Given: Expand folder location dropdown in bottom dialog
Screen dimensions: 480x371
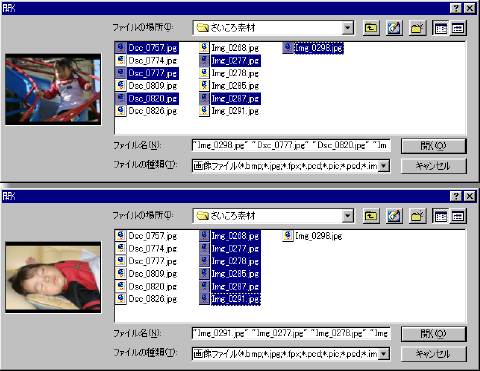Looking at the screenshot, I should [348, 216].
